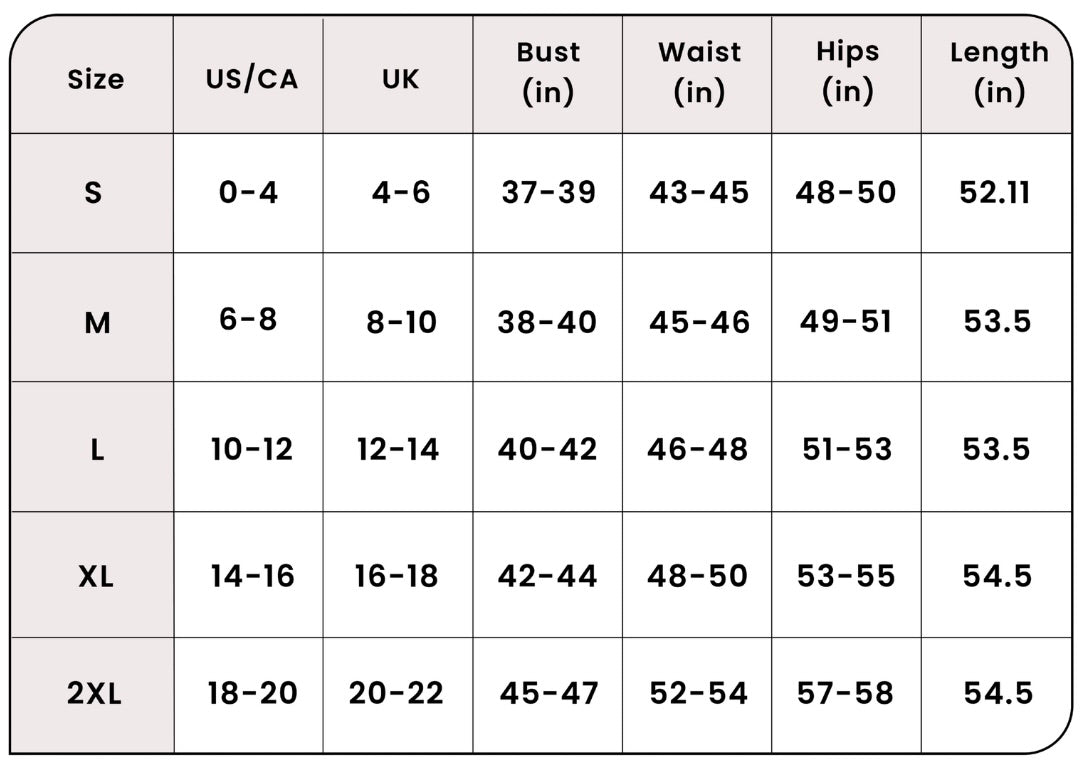
Task: Click the M size row label
Action: click(97, 322)
